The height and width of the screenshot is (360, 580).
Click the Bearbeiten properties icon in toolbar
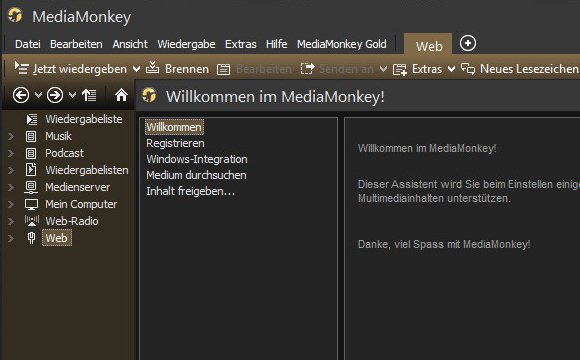coord(223,69)
